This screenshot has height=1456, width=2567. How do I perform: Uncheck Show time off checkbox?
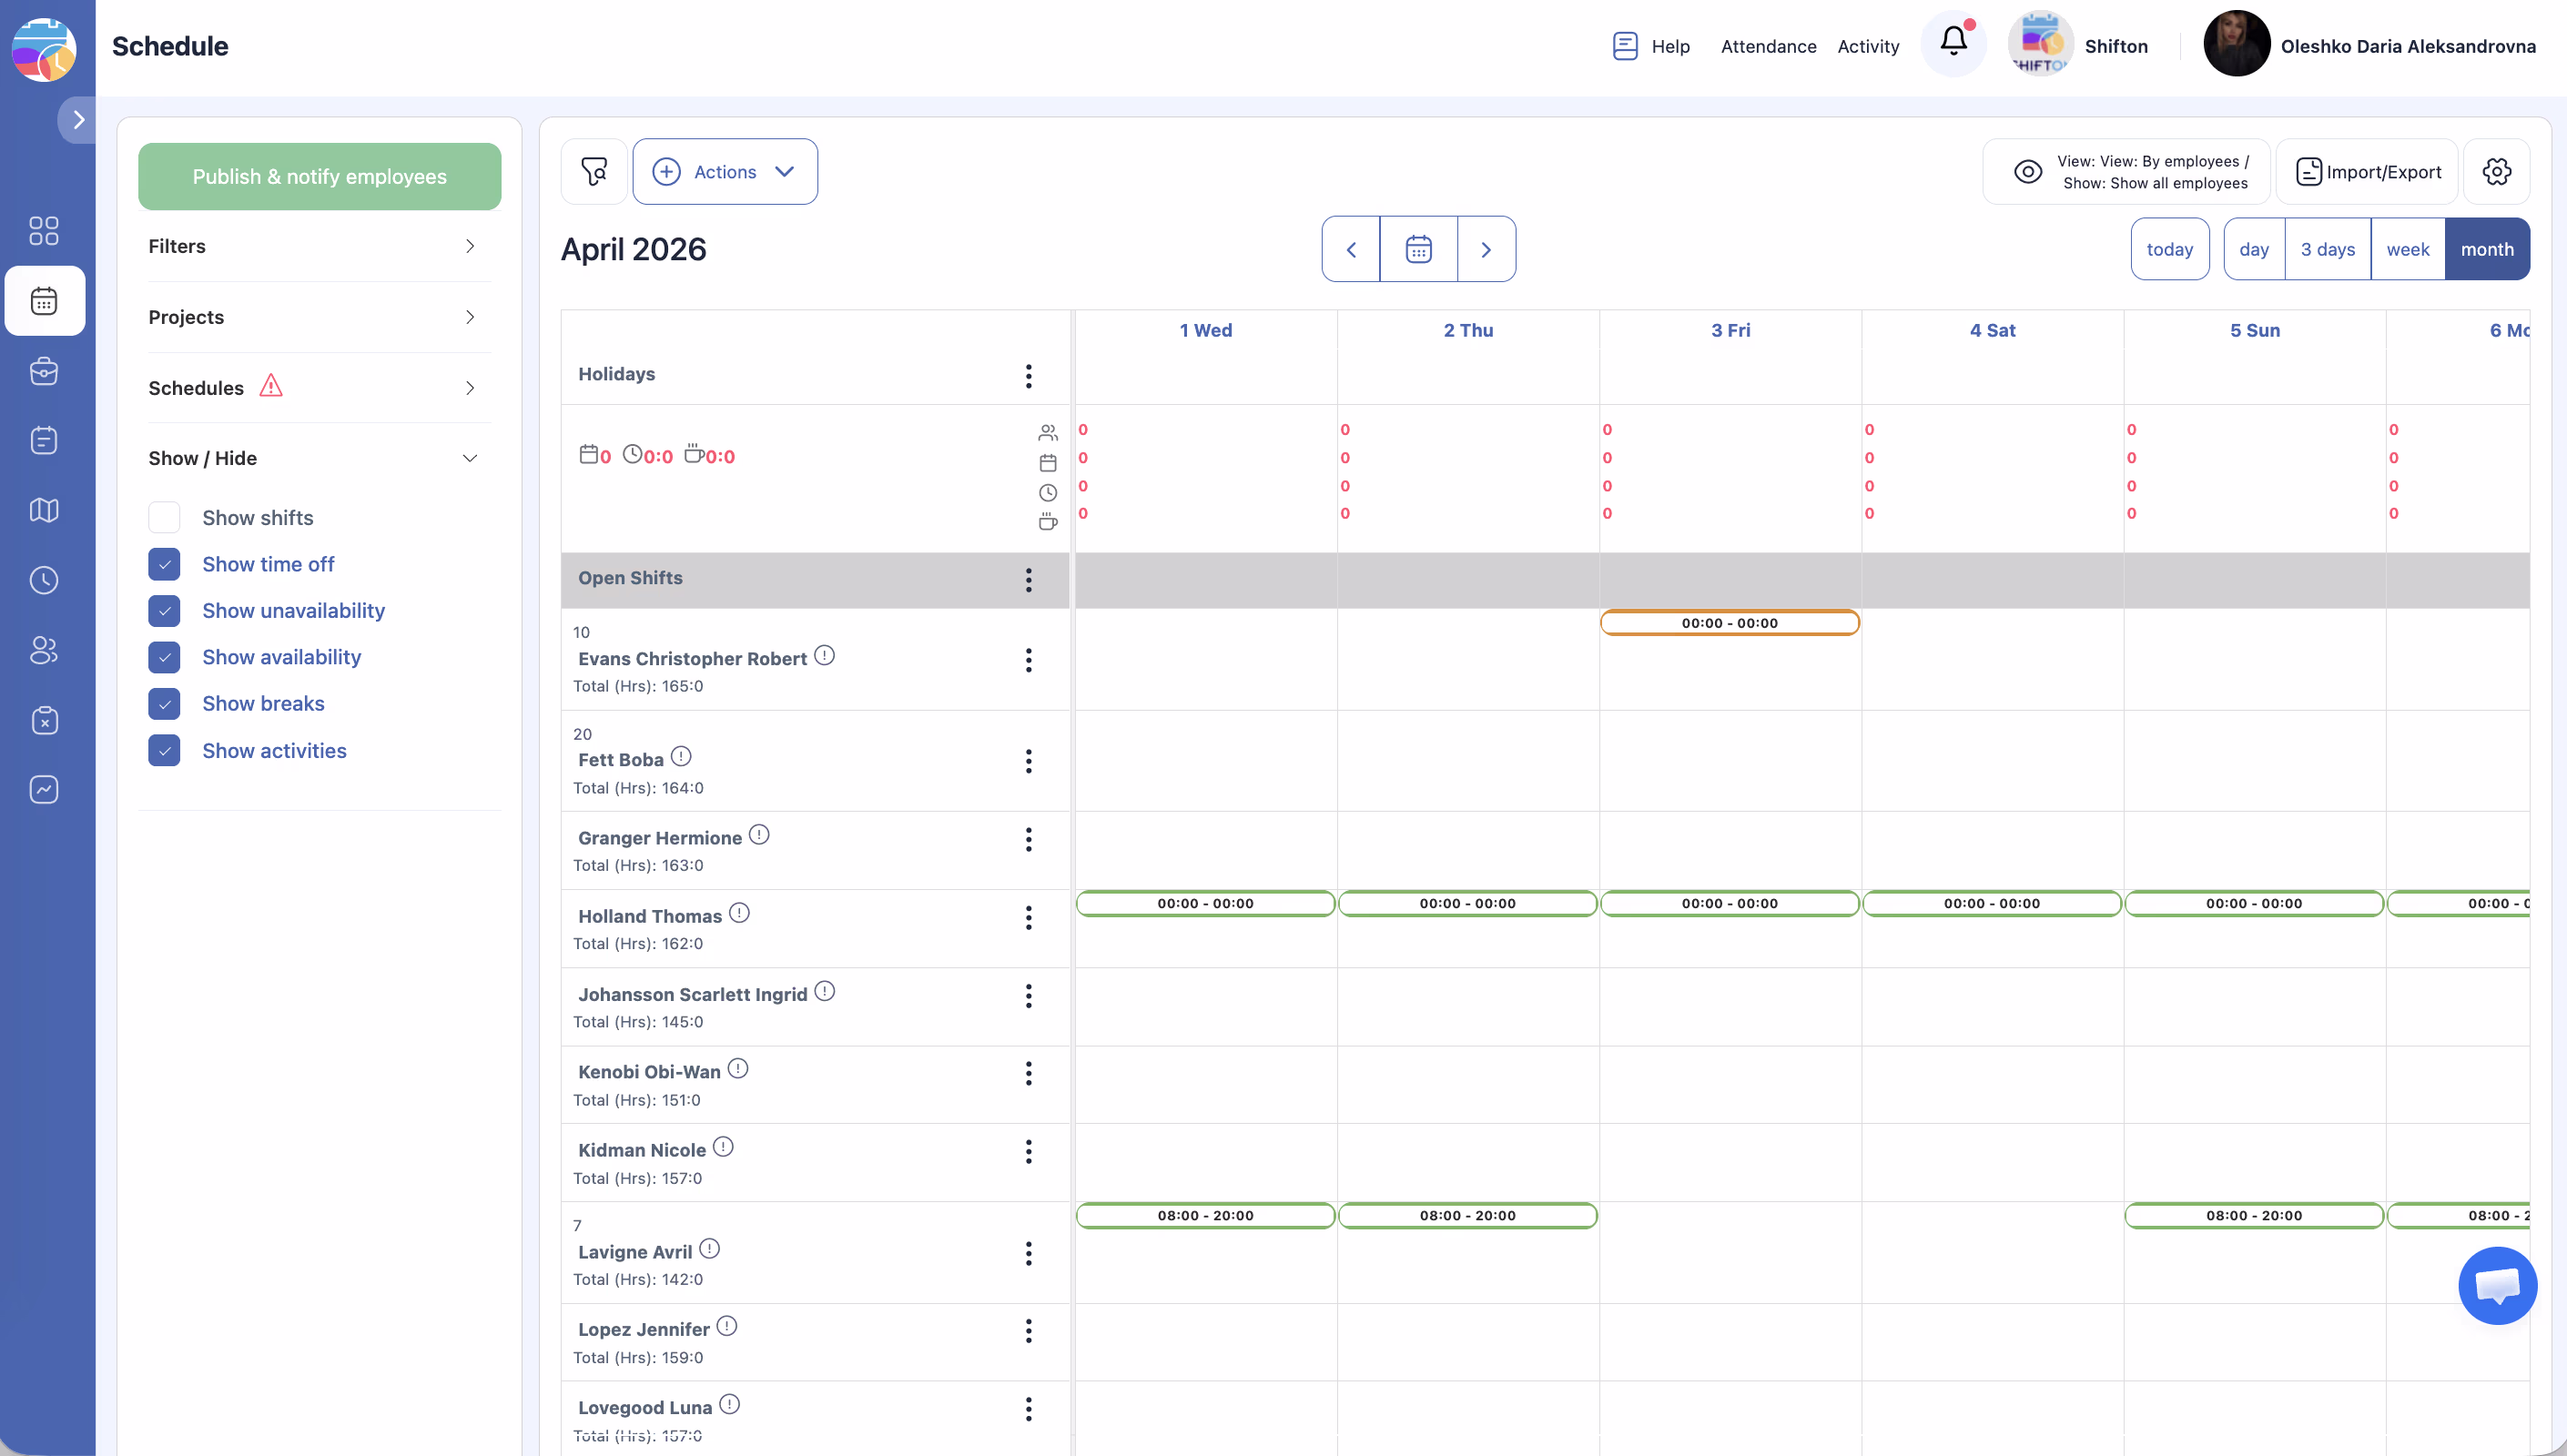164,564
